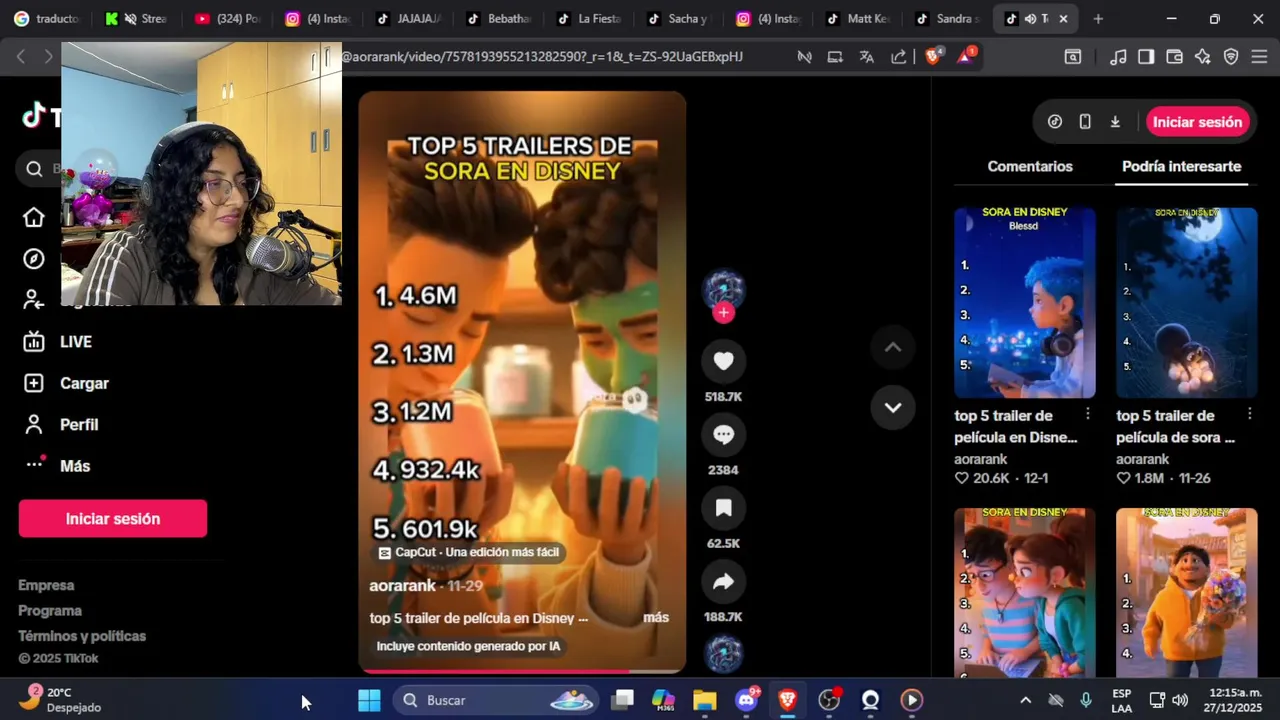Screen dimensions: 1280x720
Task: Switch to the 'Bebatha' browser tab
Action: pyautogui.click(x=498, y=19)
